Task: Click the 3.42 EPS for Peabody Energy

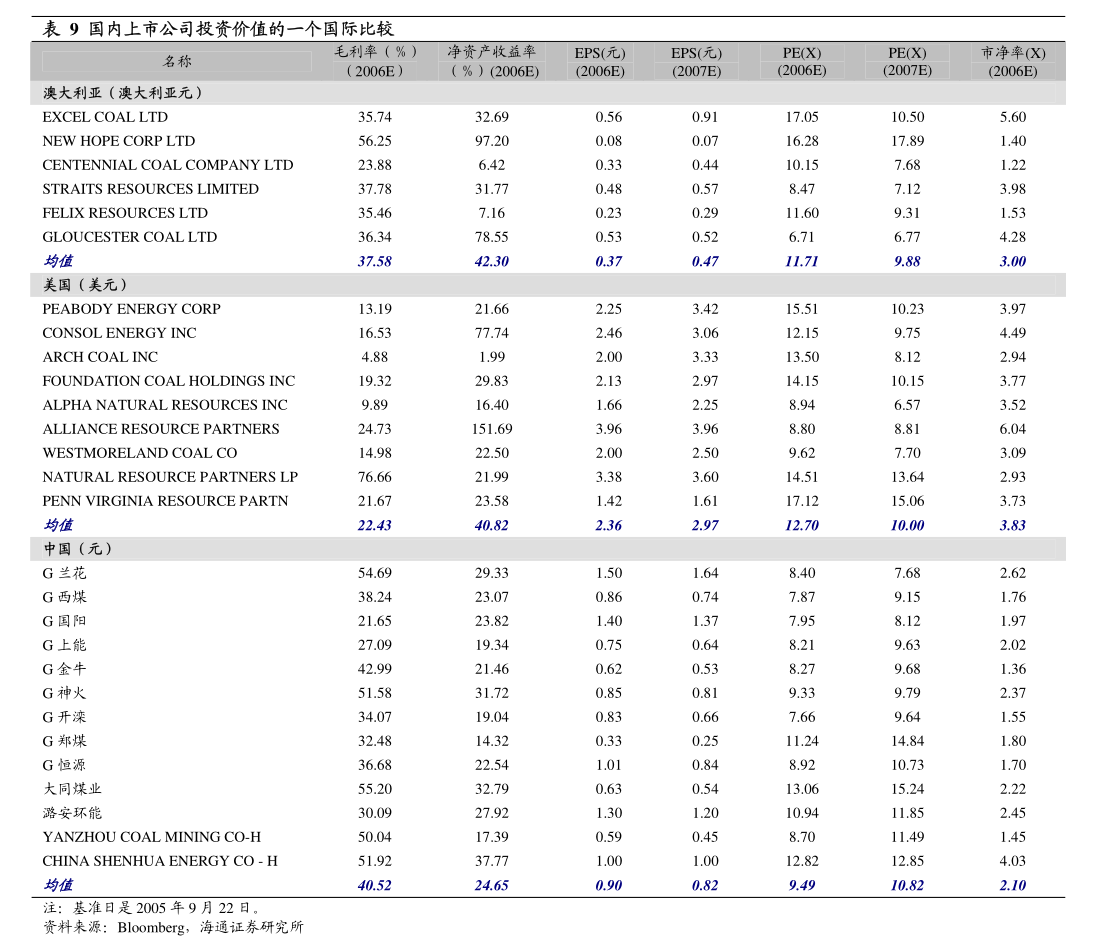Action: [705, 309]
